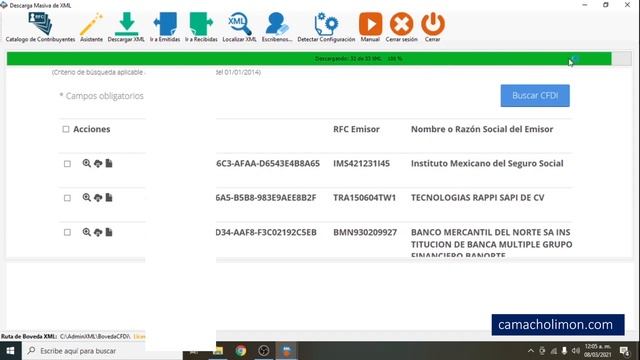
Task: Select the Instituto Mexicano del Seguro Social name
Action: (x=487, y=163)
